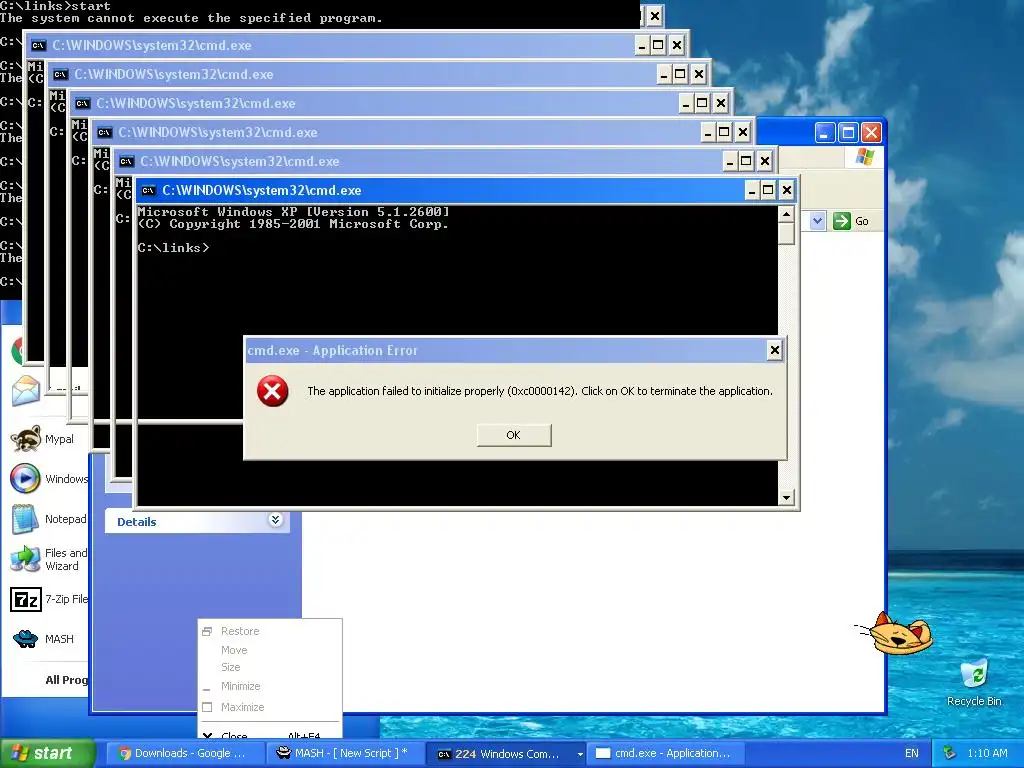Image resolution: width=1024 pixels, height=768 pixels.
Task: Click the EN language indicator
Action: click(x=912, y=753)
